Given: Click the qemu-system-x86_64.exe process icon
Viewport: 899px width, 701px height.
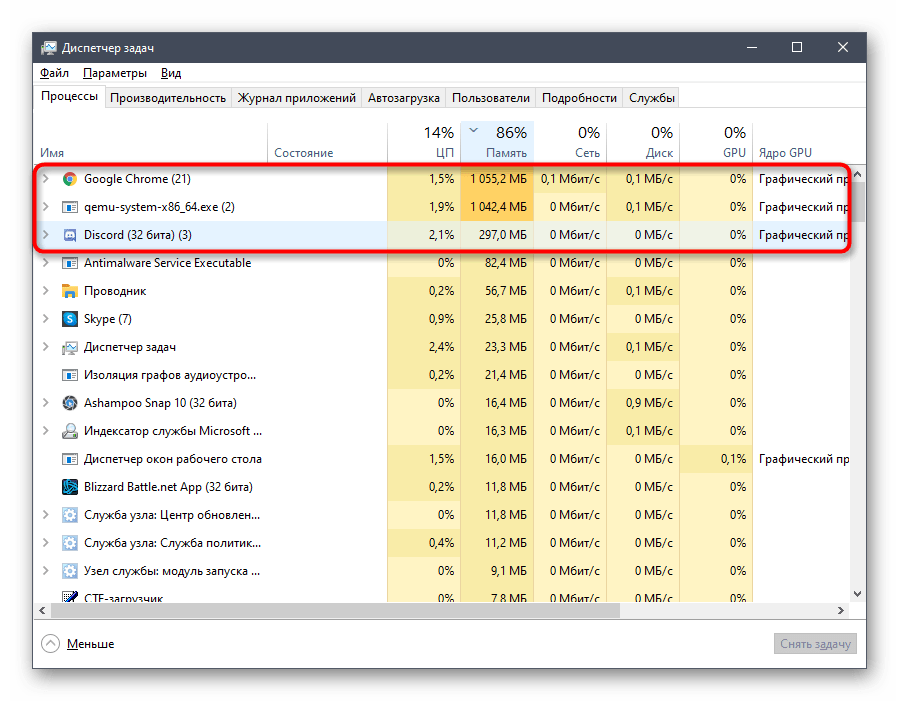Looking at the screenshot, I should point(70,207).
